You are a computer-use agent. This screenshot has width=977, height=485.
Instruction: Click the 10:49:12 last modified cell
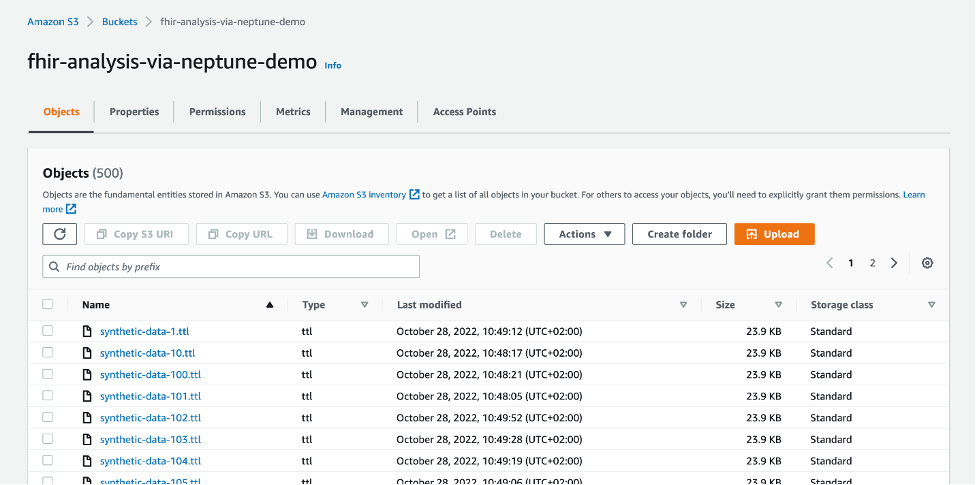pyautogui.click(x=489, y=332)
